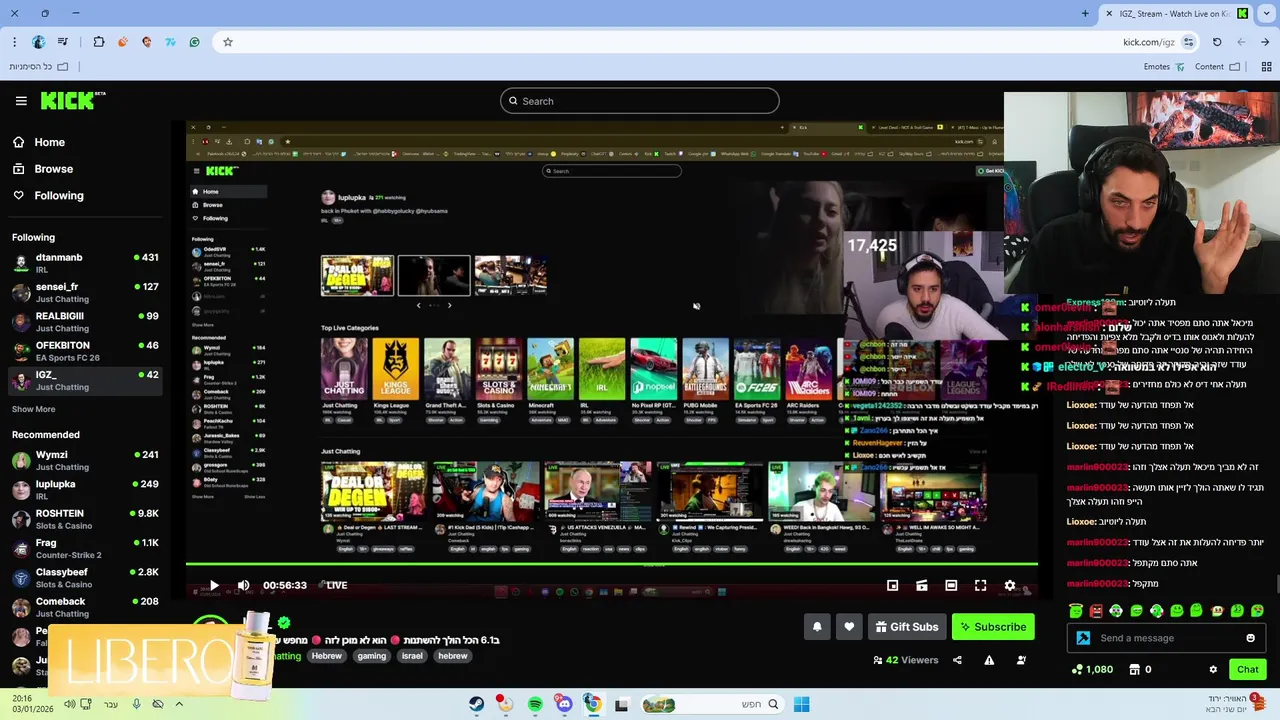Seek on the green video progress bar
Viewport: 1280px width, 720px height.
[x=611, y=564]
